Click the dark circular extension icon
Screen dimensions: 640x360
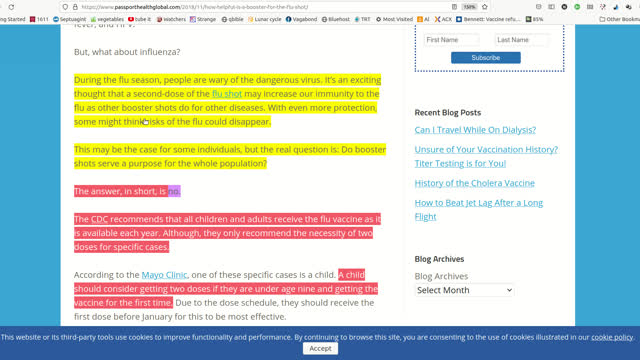(x=564, y=7)
